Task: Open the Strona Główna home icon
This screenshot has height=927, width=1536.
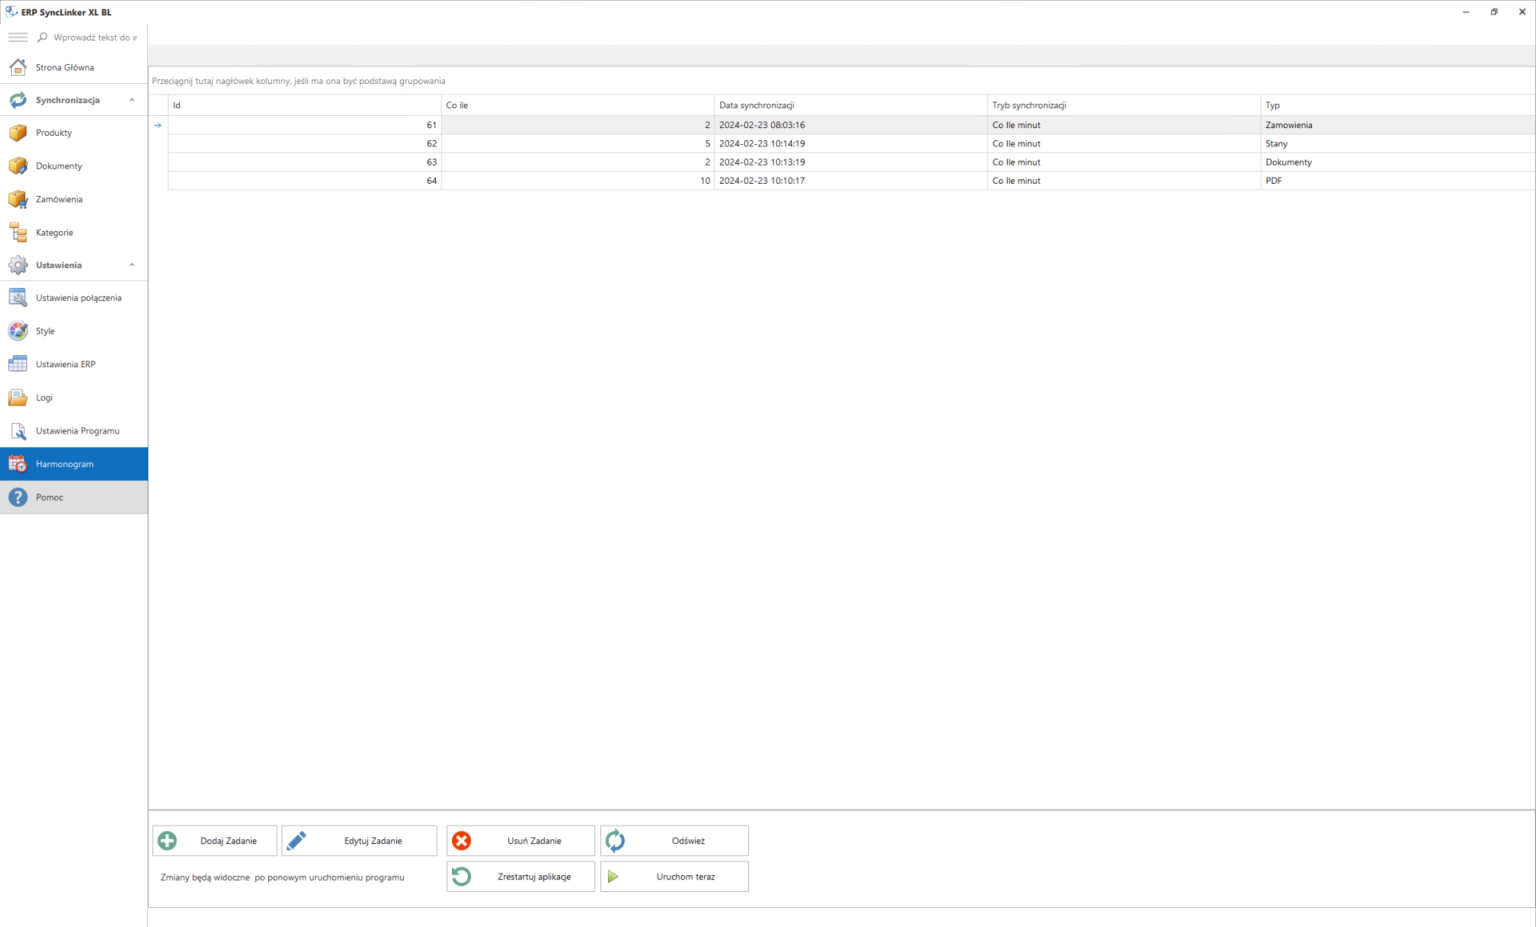Action: (16, 66)
